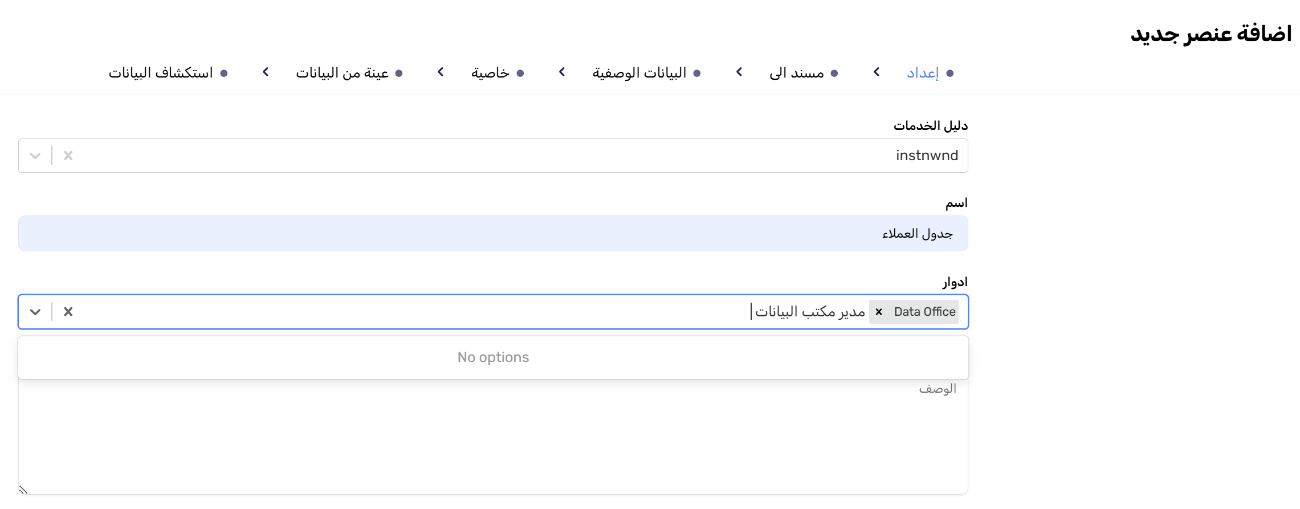Clear the دليل الخدمات selection with X
This screenshot has width=1300, height=509.
[68, 156]
